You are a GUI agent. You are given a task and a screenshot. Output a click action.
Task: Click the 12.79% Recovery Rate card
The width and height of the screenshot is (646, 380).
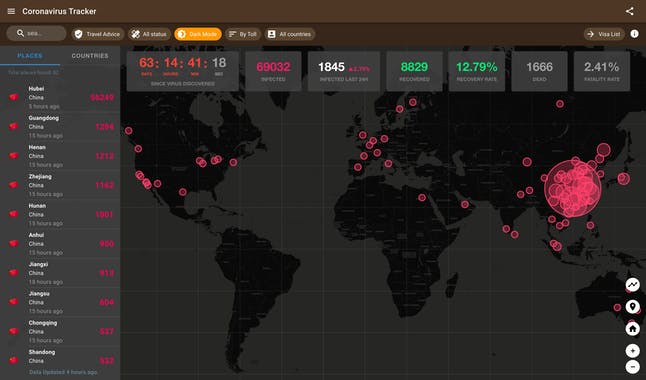pyautogui.click(x=477, y=71)
